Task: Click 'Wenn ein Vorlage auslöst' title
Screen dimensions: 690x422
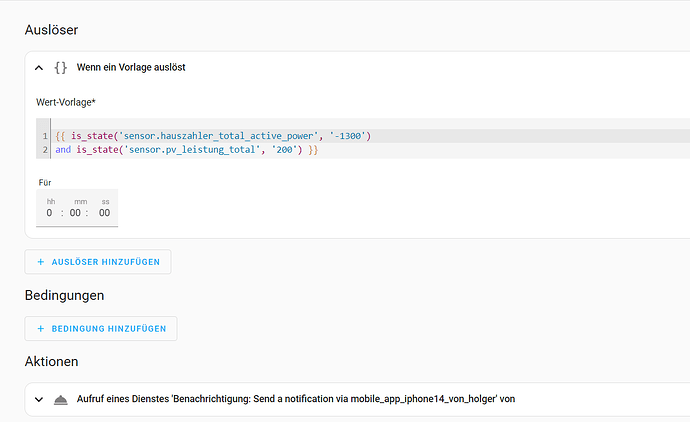Action: click(131, 67)
